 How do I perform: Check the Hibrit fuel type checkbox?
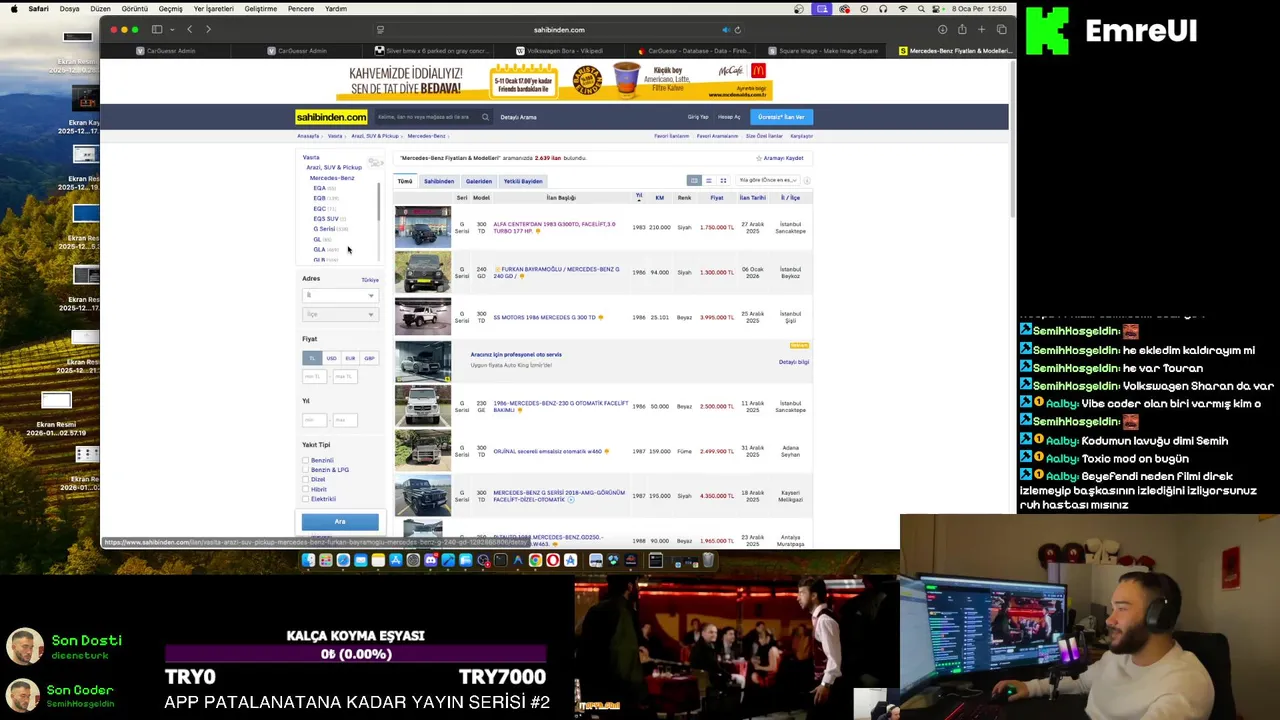point(305,489)
